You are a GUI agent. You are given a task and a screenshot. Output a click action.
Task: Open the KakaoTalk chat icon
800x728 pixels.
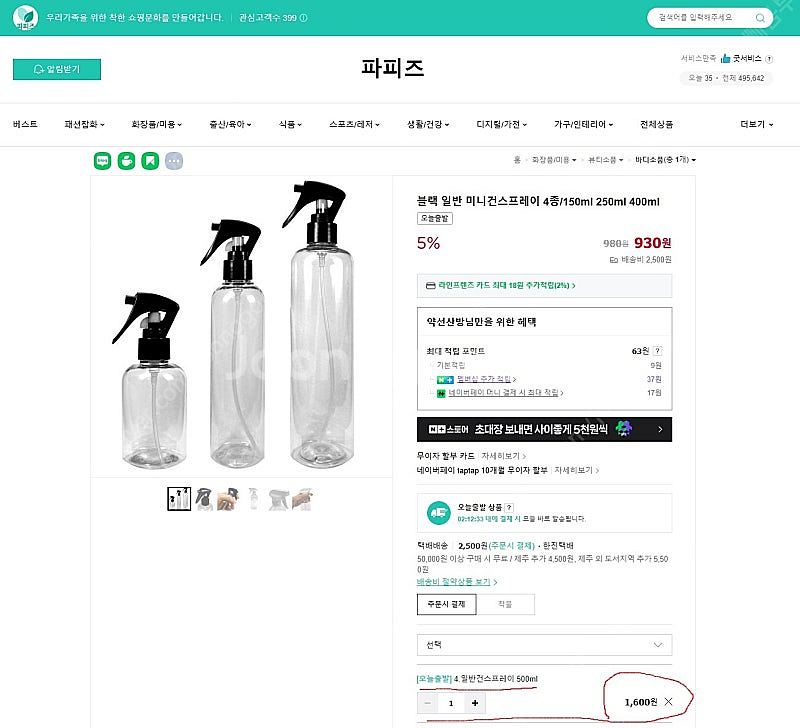(101, 160)
